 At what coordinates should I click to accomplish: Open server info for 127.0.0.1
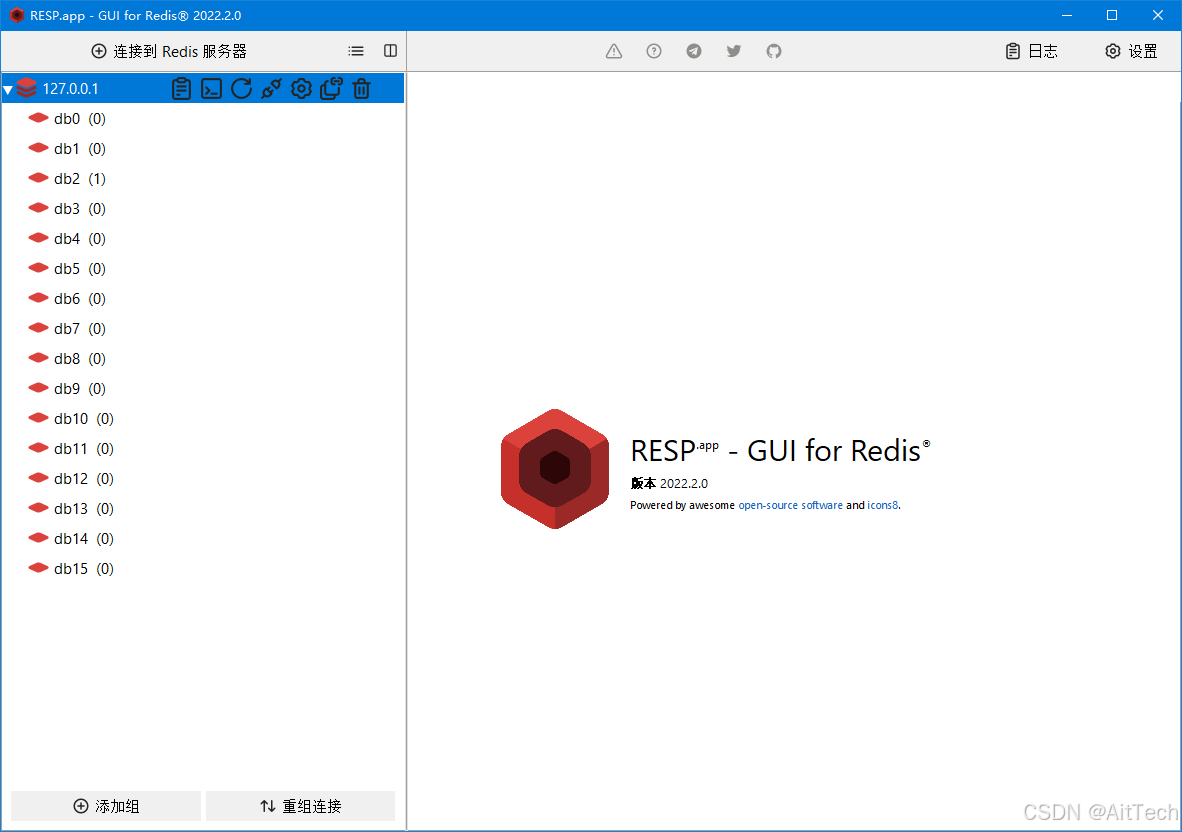tap(181, 89)
